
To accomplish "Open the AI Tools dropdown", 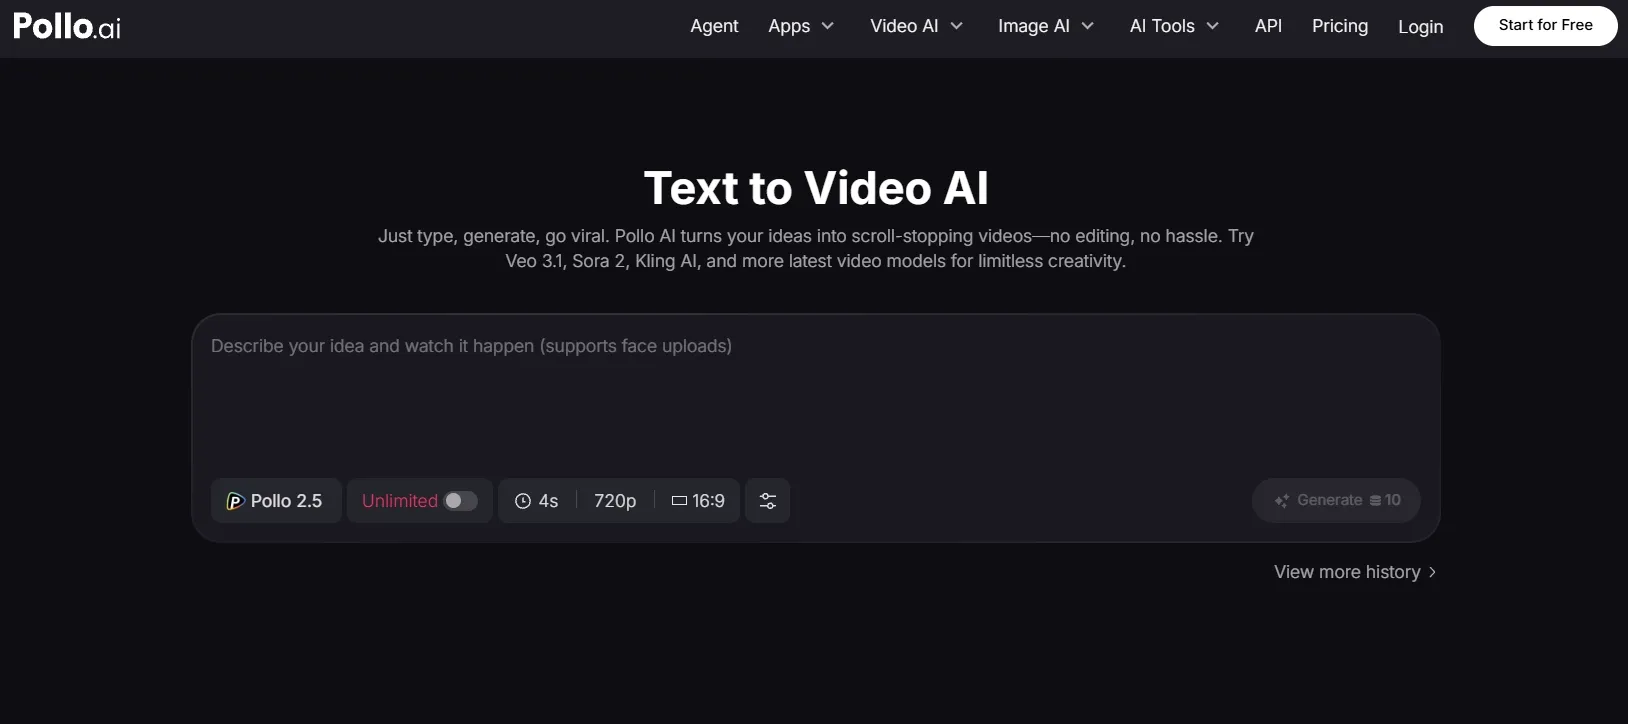I will click(1174, 26).
